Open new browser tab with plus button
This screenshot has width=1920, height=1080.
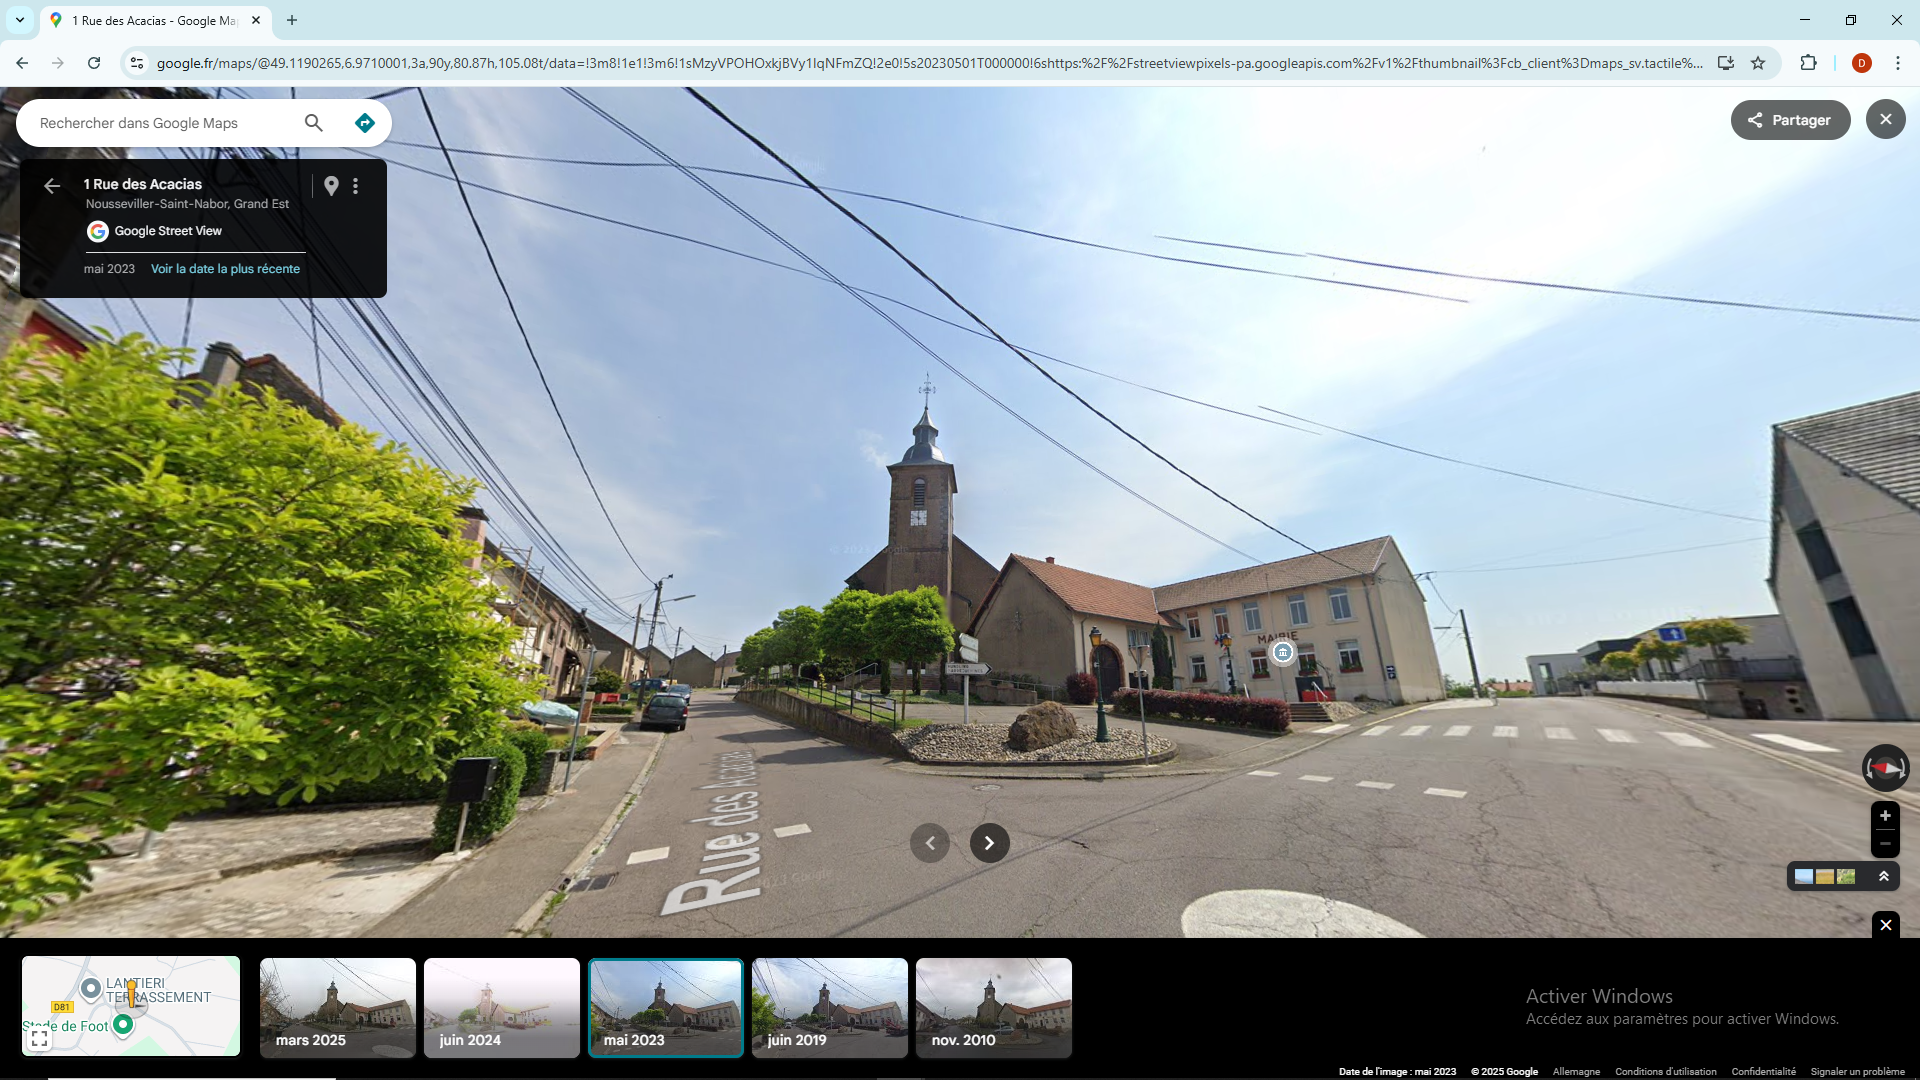tap(292, 20)
